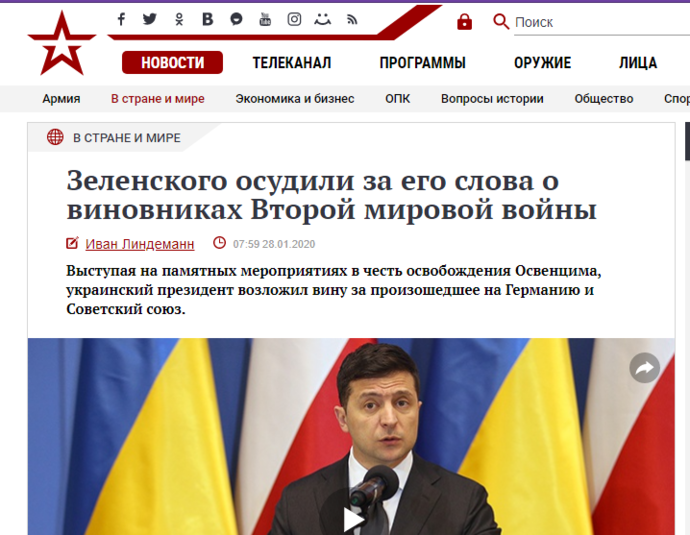This screenshot has width=690, height=535.
Task: Open the ОРУЖИЕ menu item
Action: point(542,62)
